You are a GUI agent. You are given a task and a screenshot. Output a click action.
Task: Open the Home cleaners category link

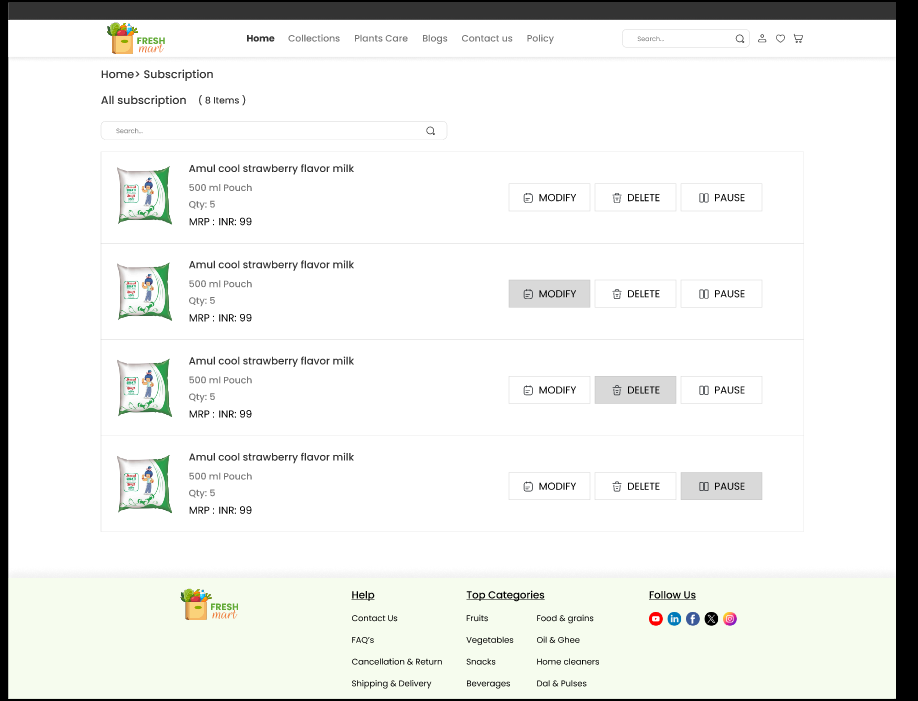(568, 661)
